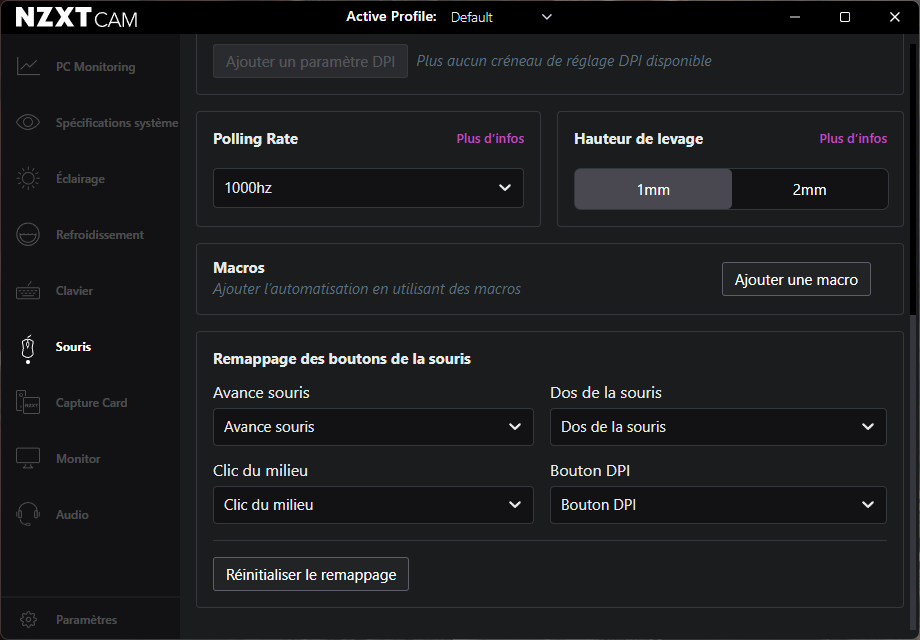The width and height of the screenshot is (920, 640).
Task: Click Ajouter une macro button
Action: [796, 280]
